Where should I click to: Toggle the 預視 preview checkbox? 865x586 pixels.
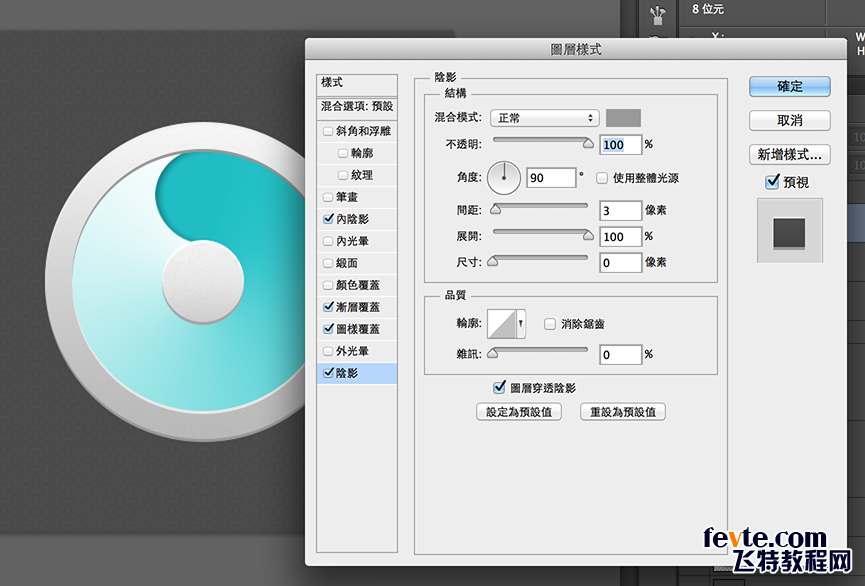[x=772, y=182]
